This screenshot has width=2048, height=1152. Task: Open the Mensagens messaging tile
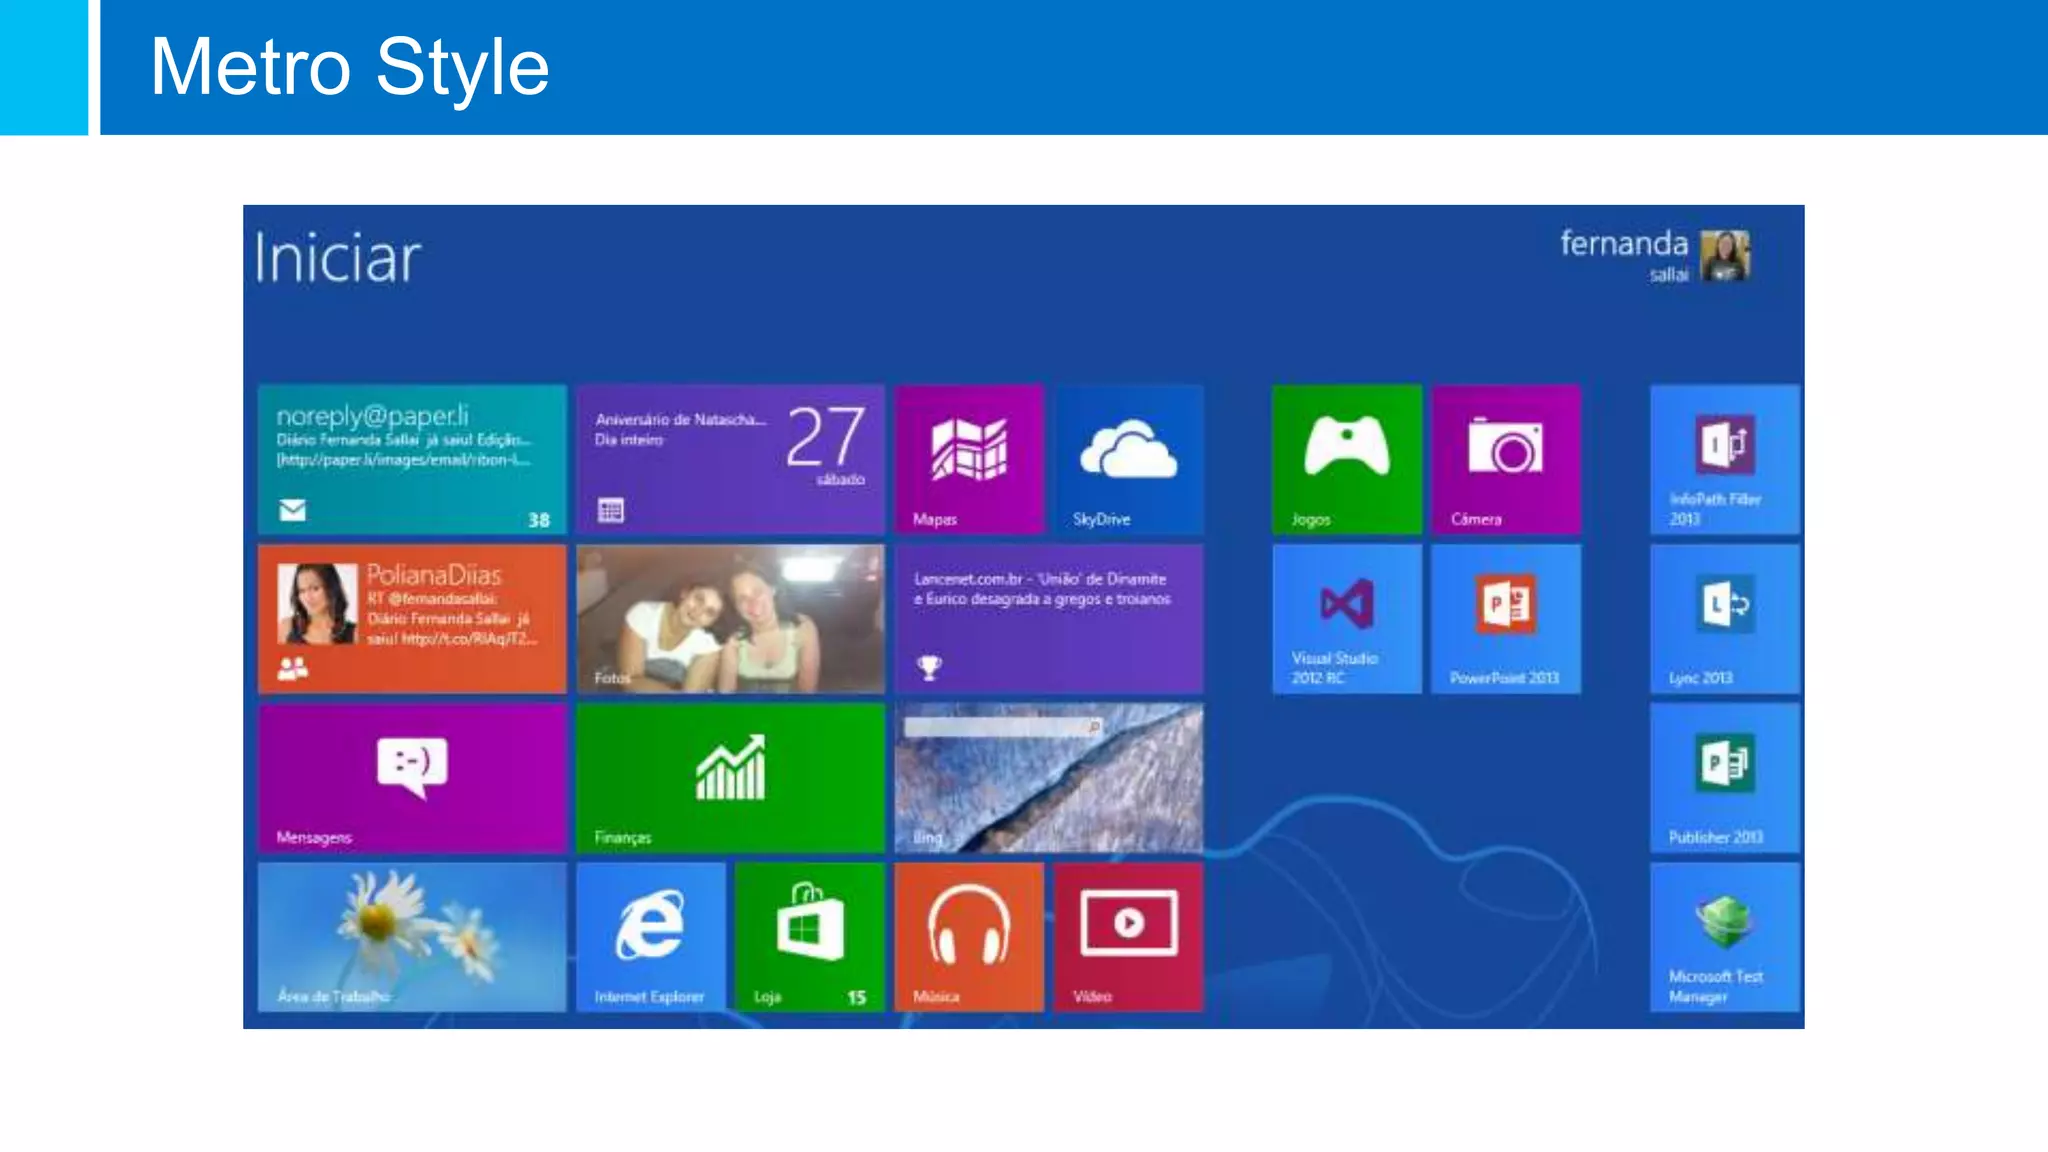pos(412,778)
